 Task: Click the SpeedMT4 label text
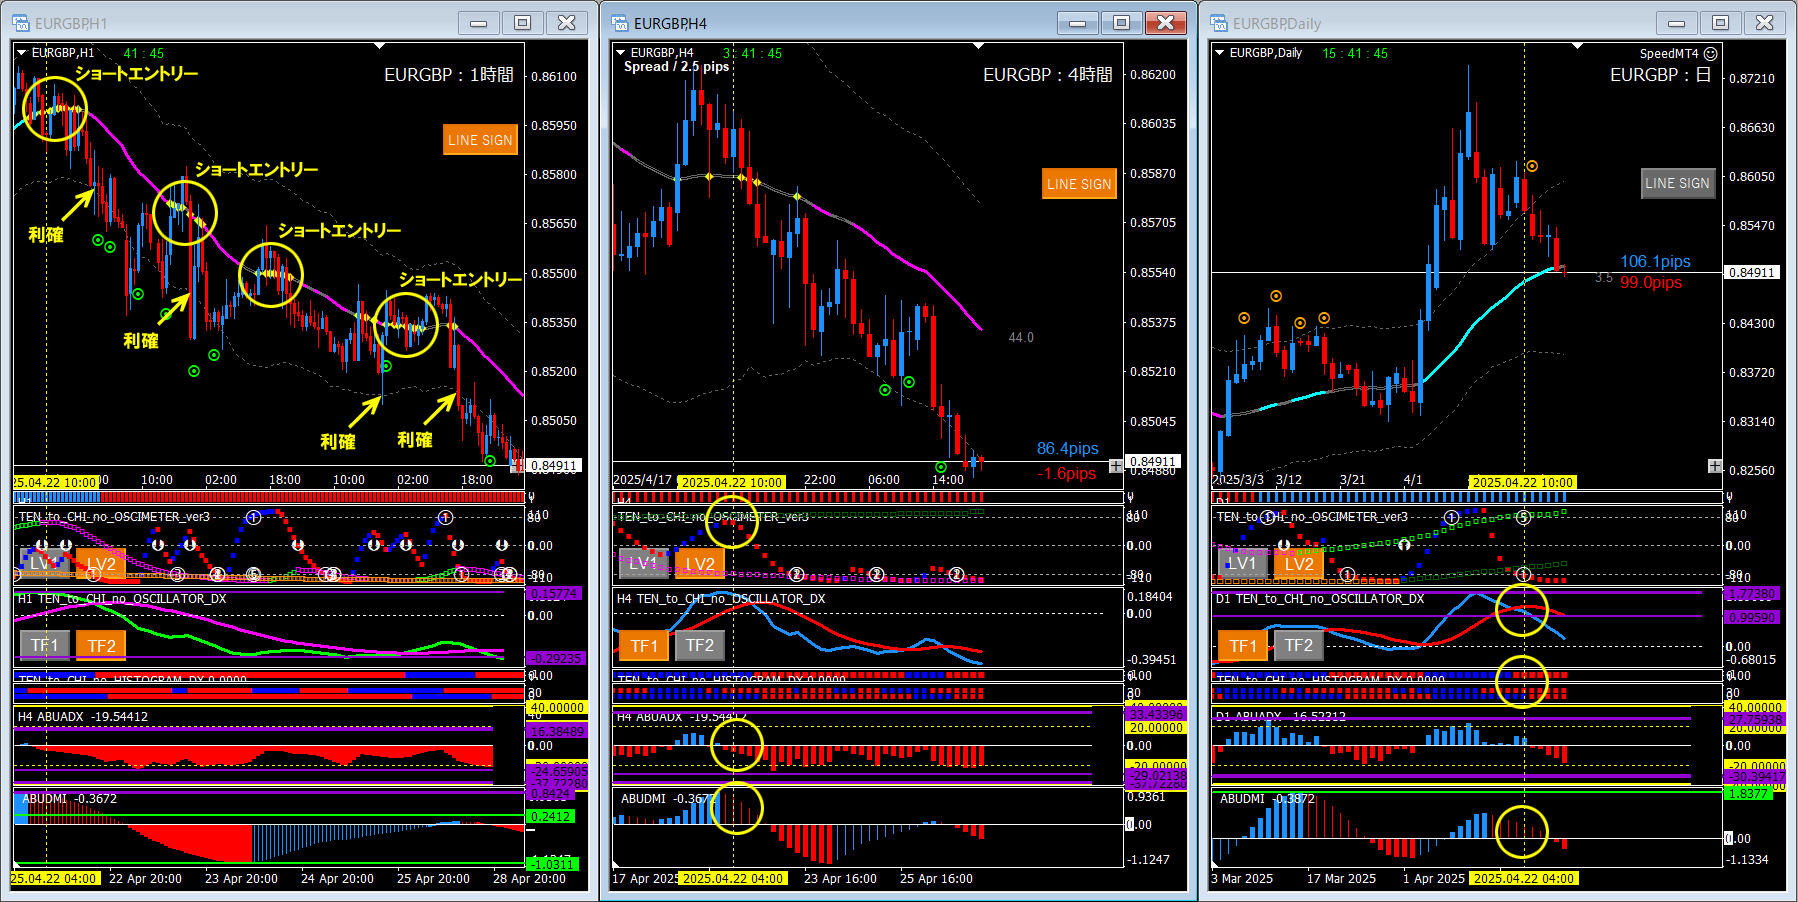click(1669, 54)
